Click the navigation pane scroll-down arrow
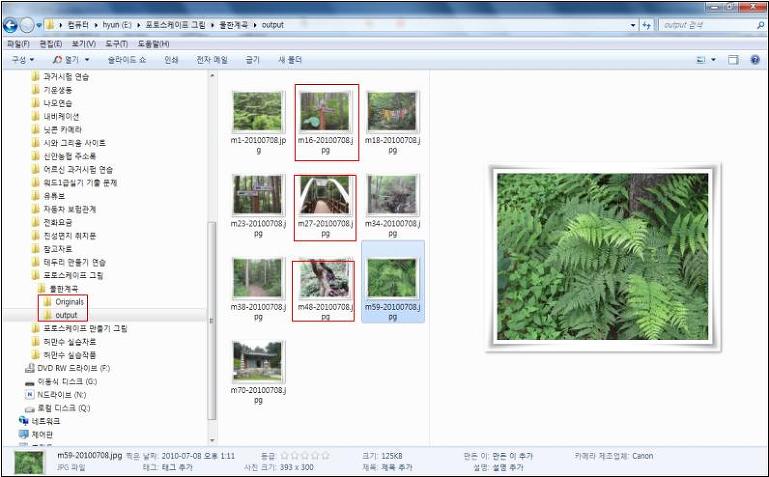The image size is (769, 477). click(212, 440)
